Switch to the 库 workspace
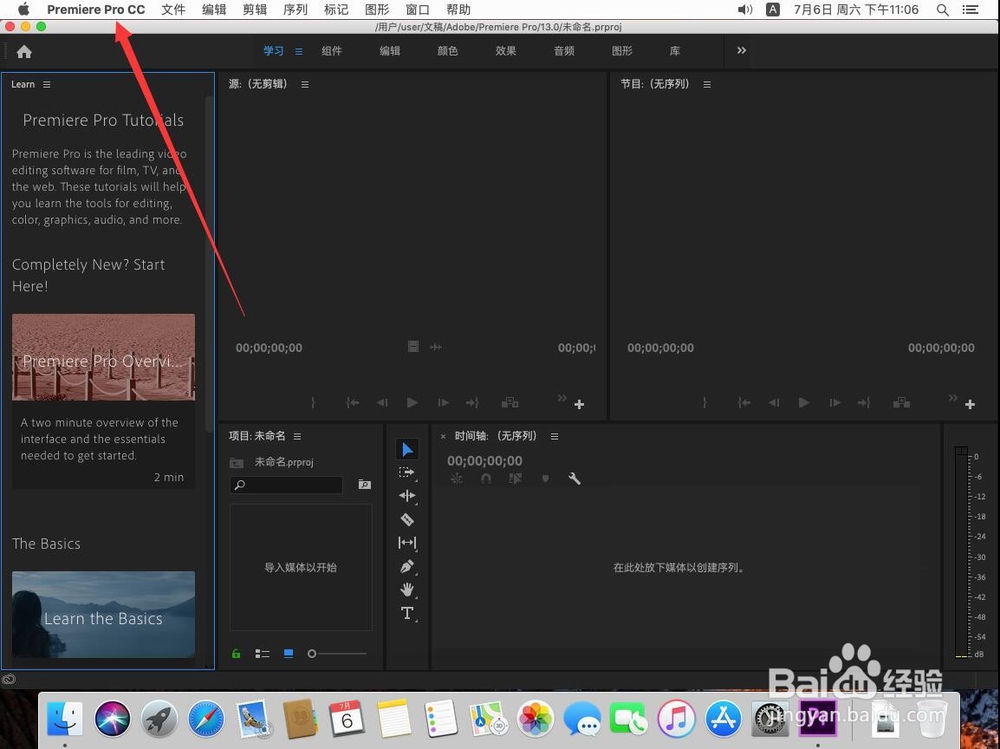1000x749 pixels. pos(675,51)
